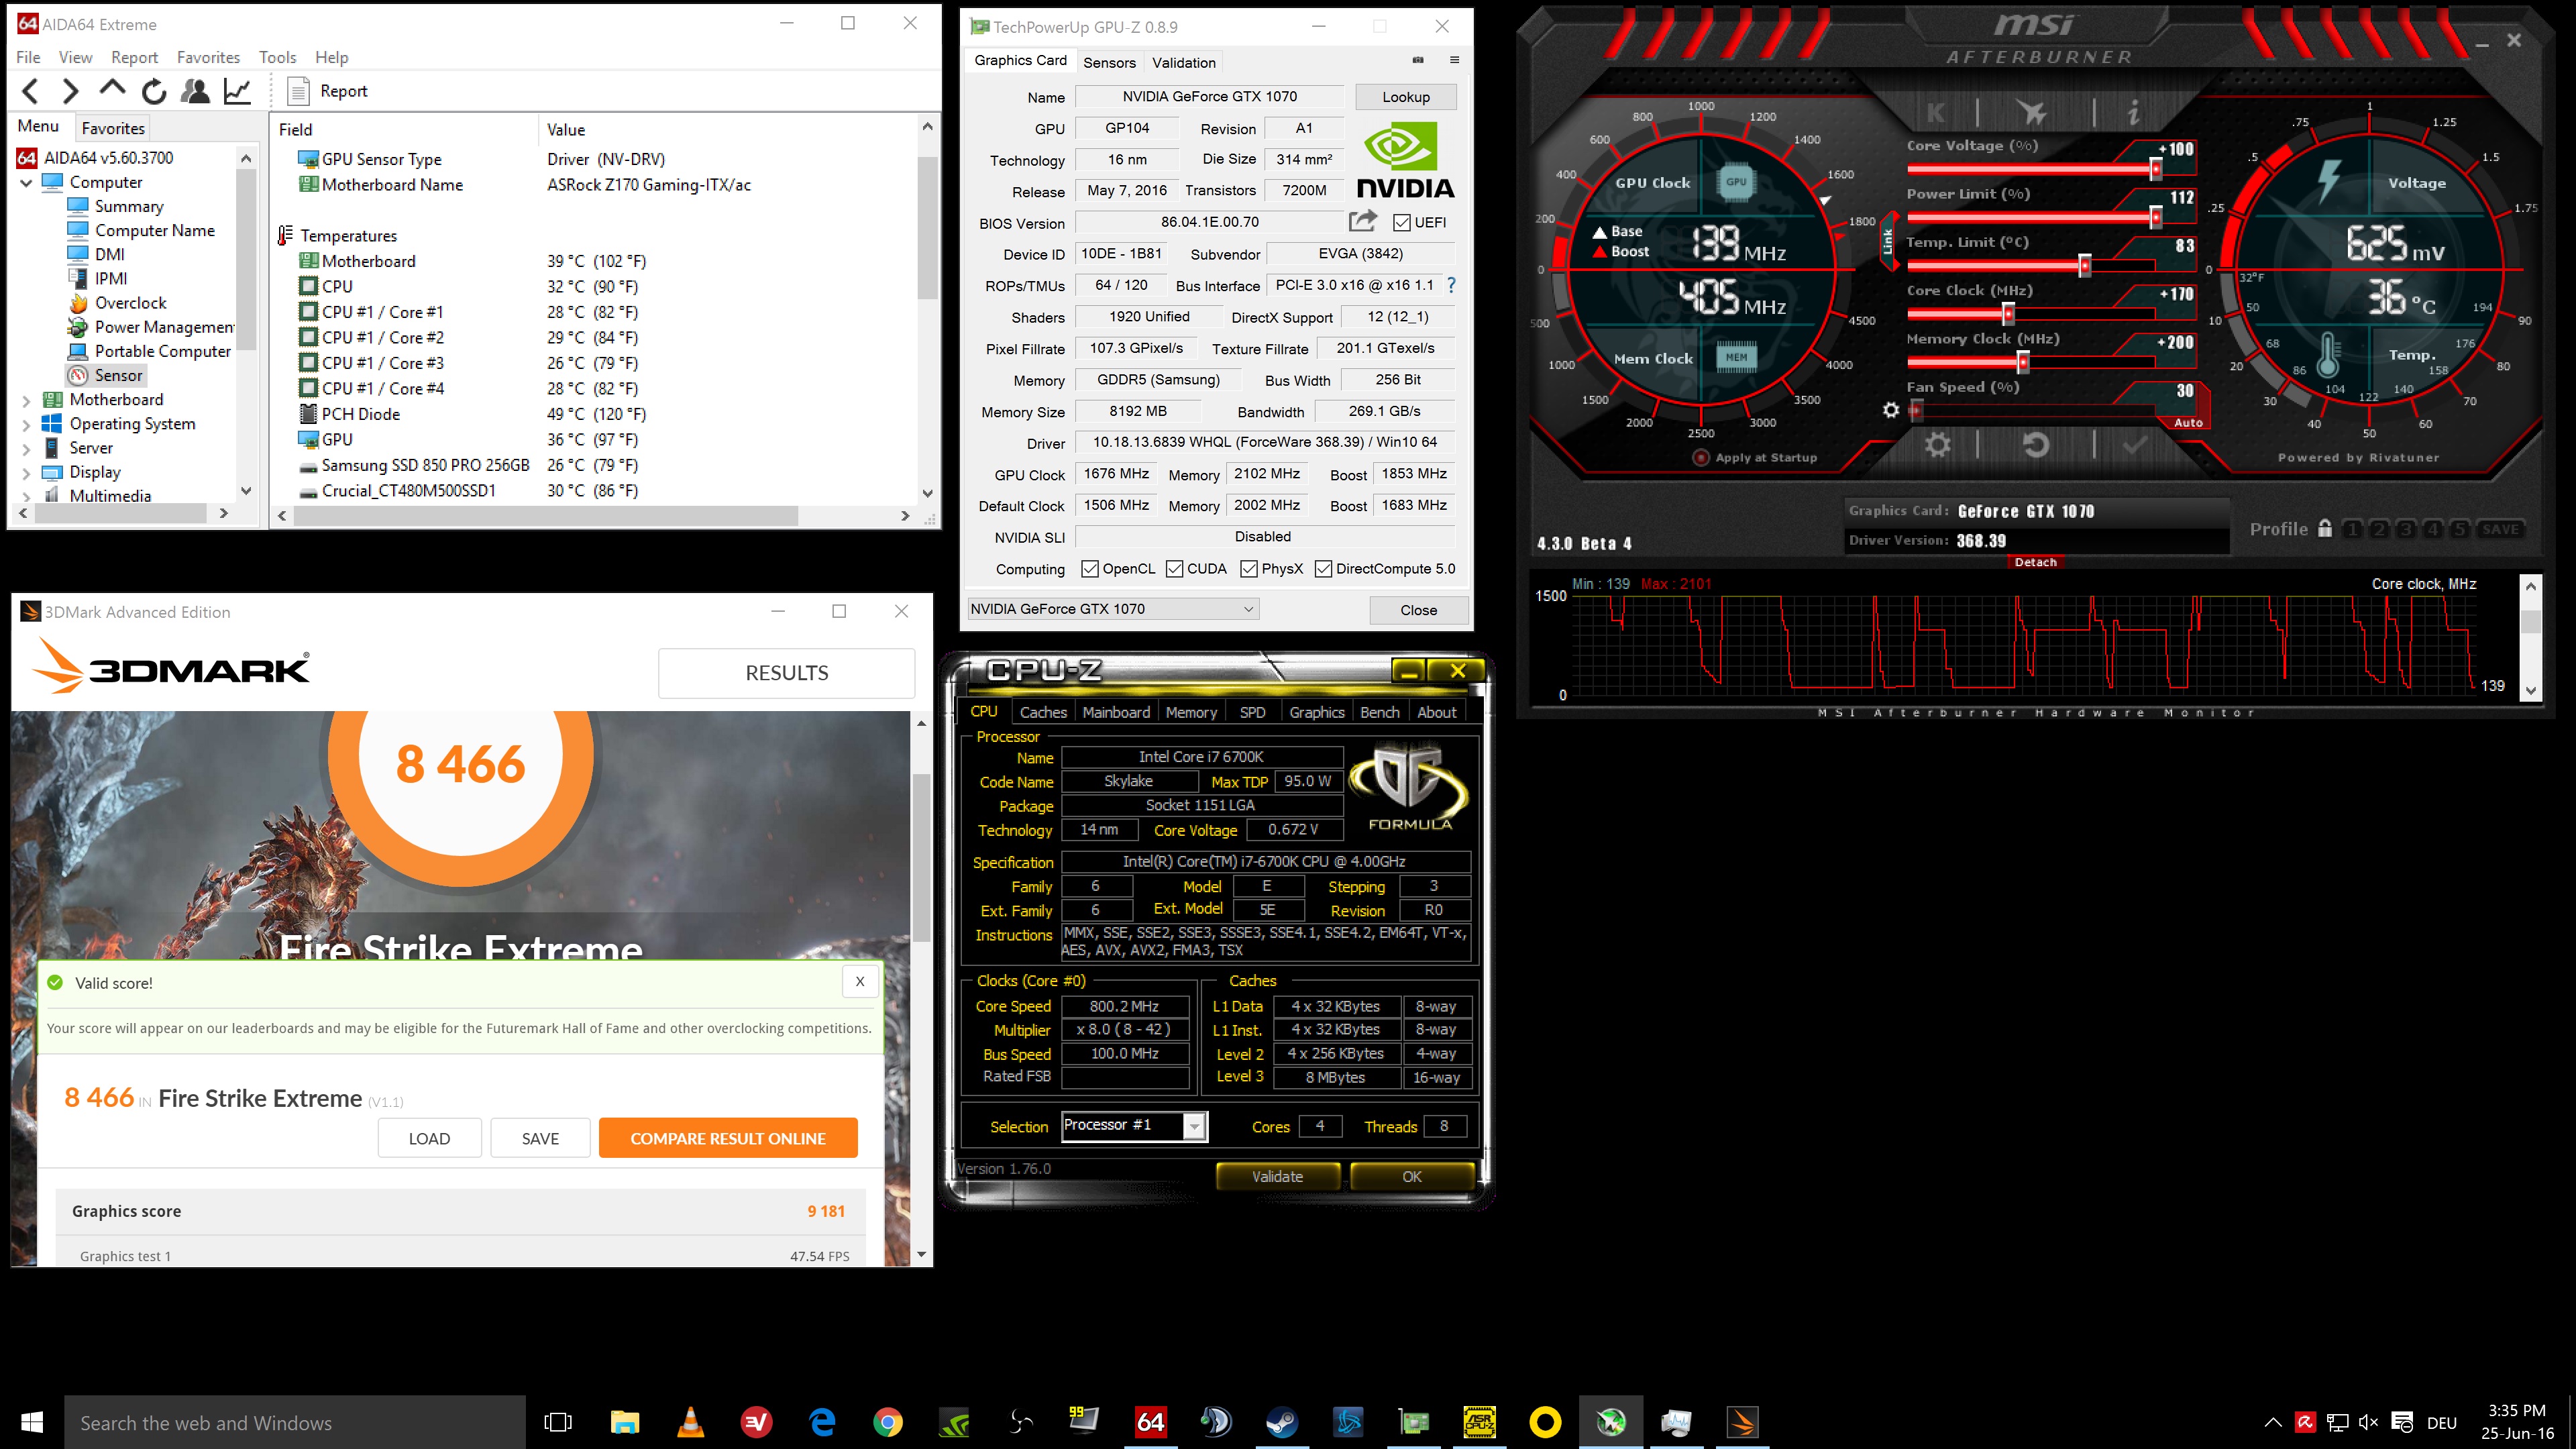Open Microsoft Edge from the taskbar
The height and width of the screenshot is (1449, 2576).
822,1422
